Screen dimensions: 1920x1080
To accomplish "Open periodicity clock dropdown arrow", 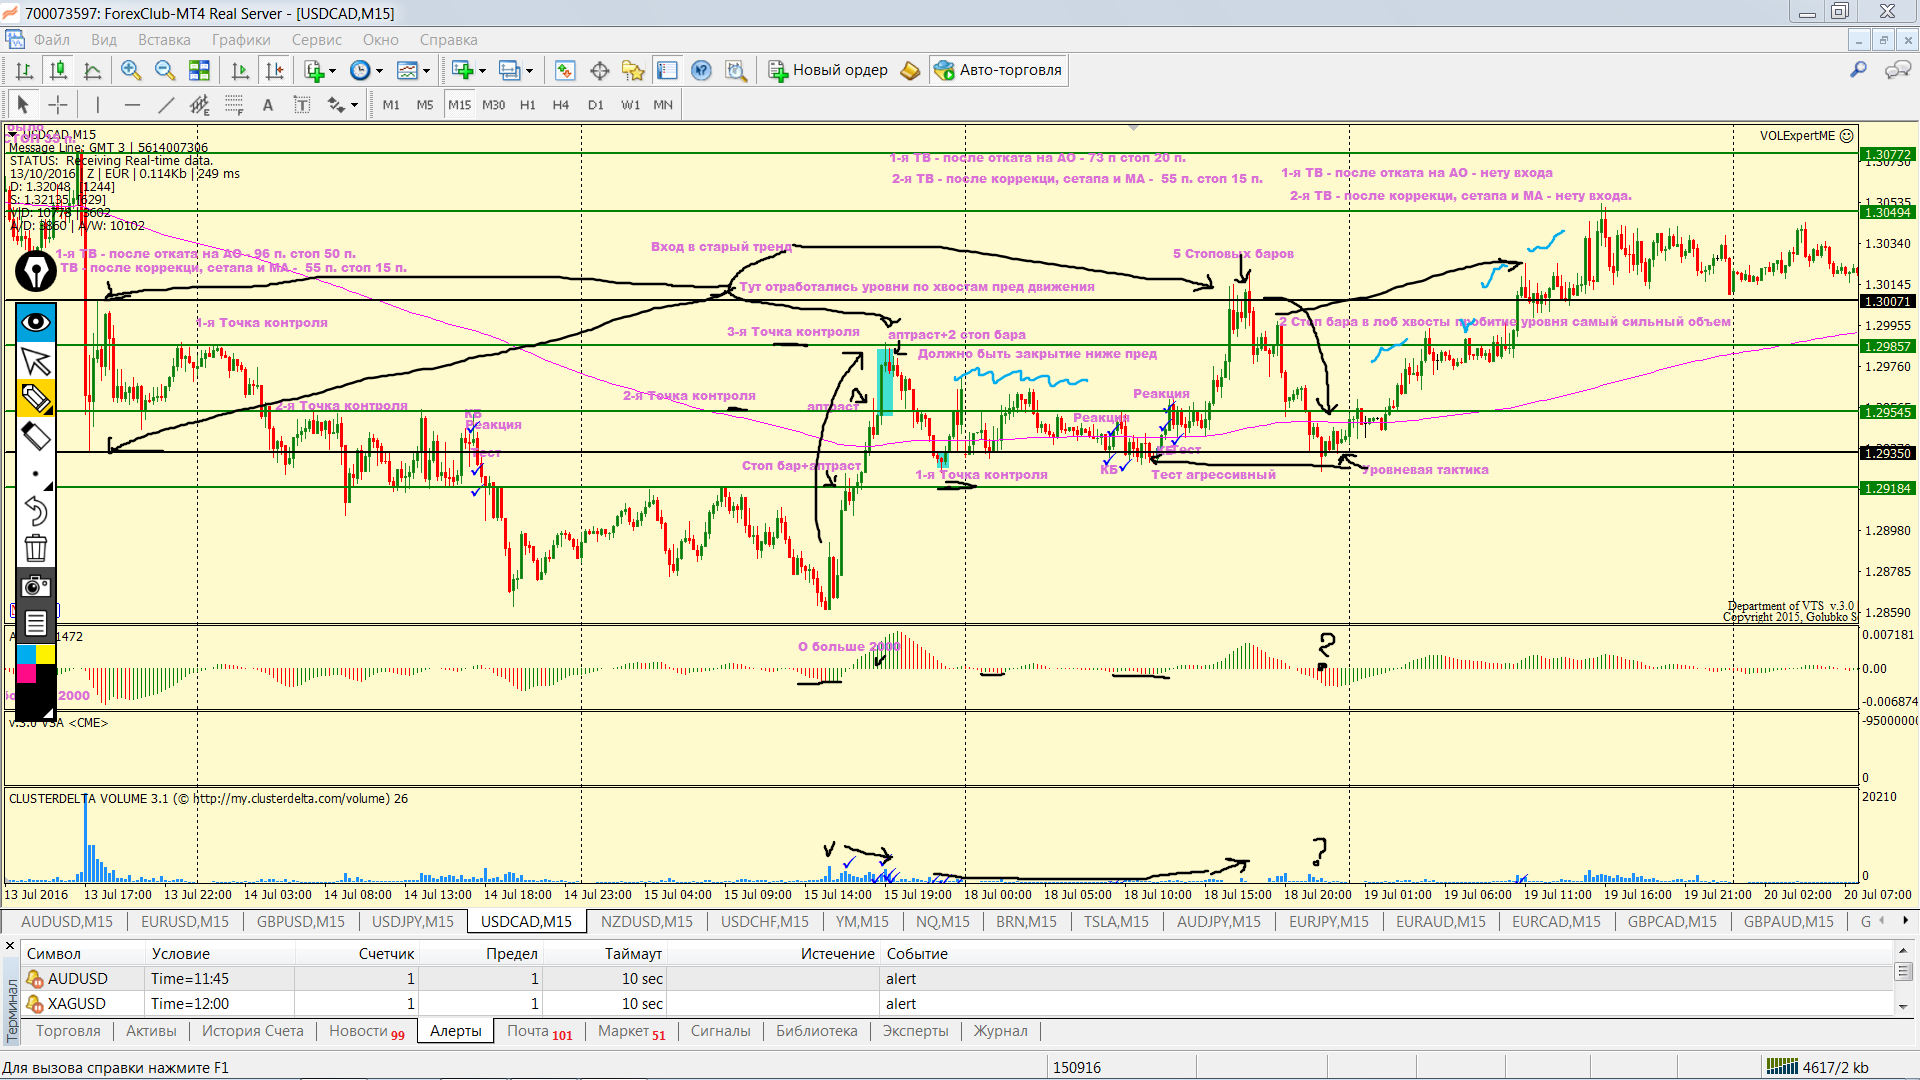I will tap(379, 70).
